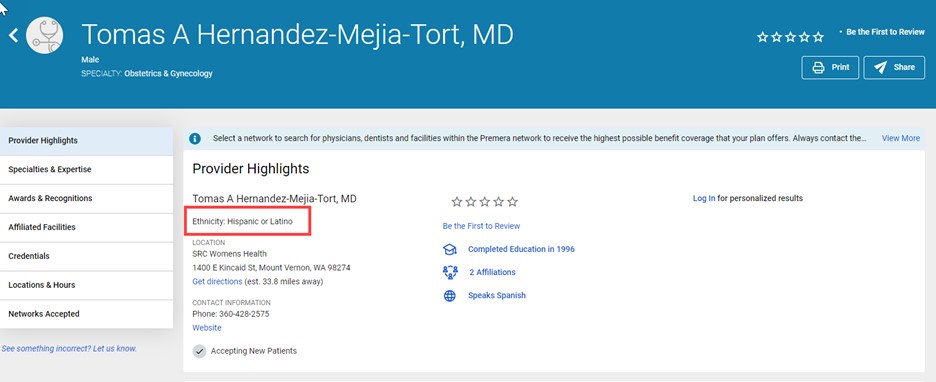Open the provider Website link
936x382 pixels.
coord(207,328)
